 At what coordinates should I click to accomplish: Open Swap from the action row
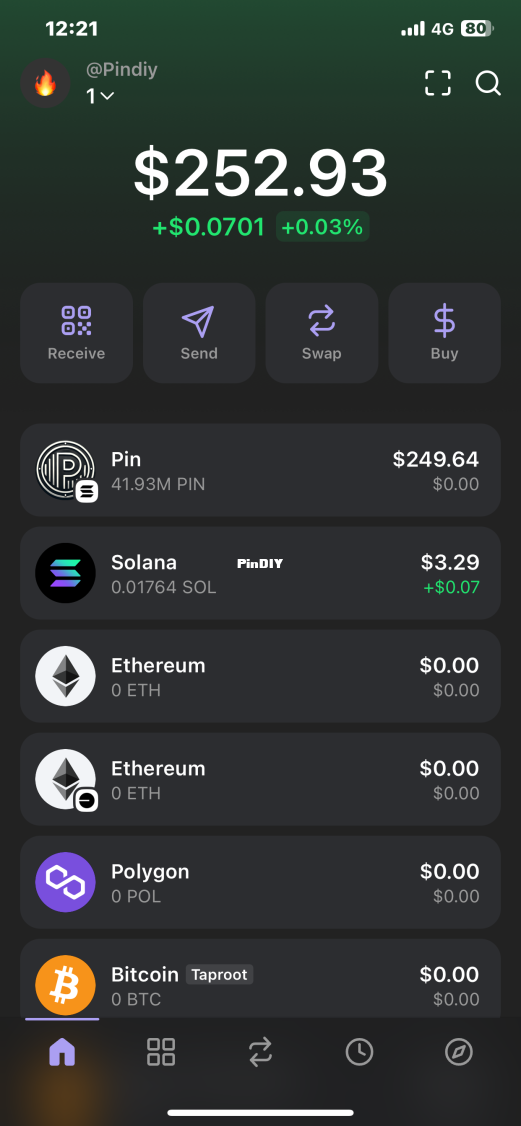click(x=321, y=333)
